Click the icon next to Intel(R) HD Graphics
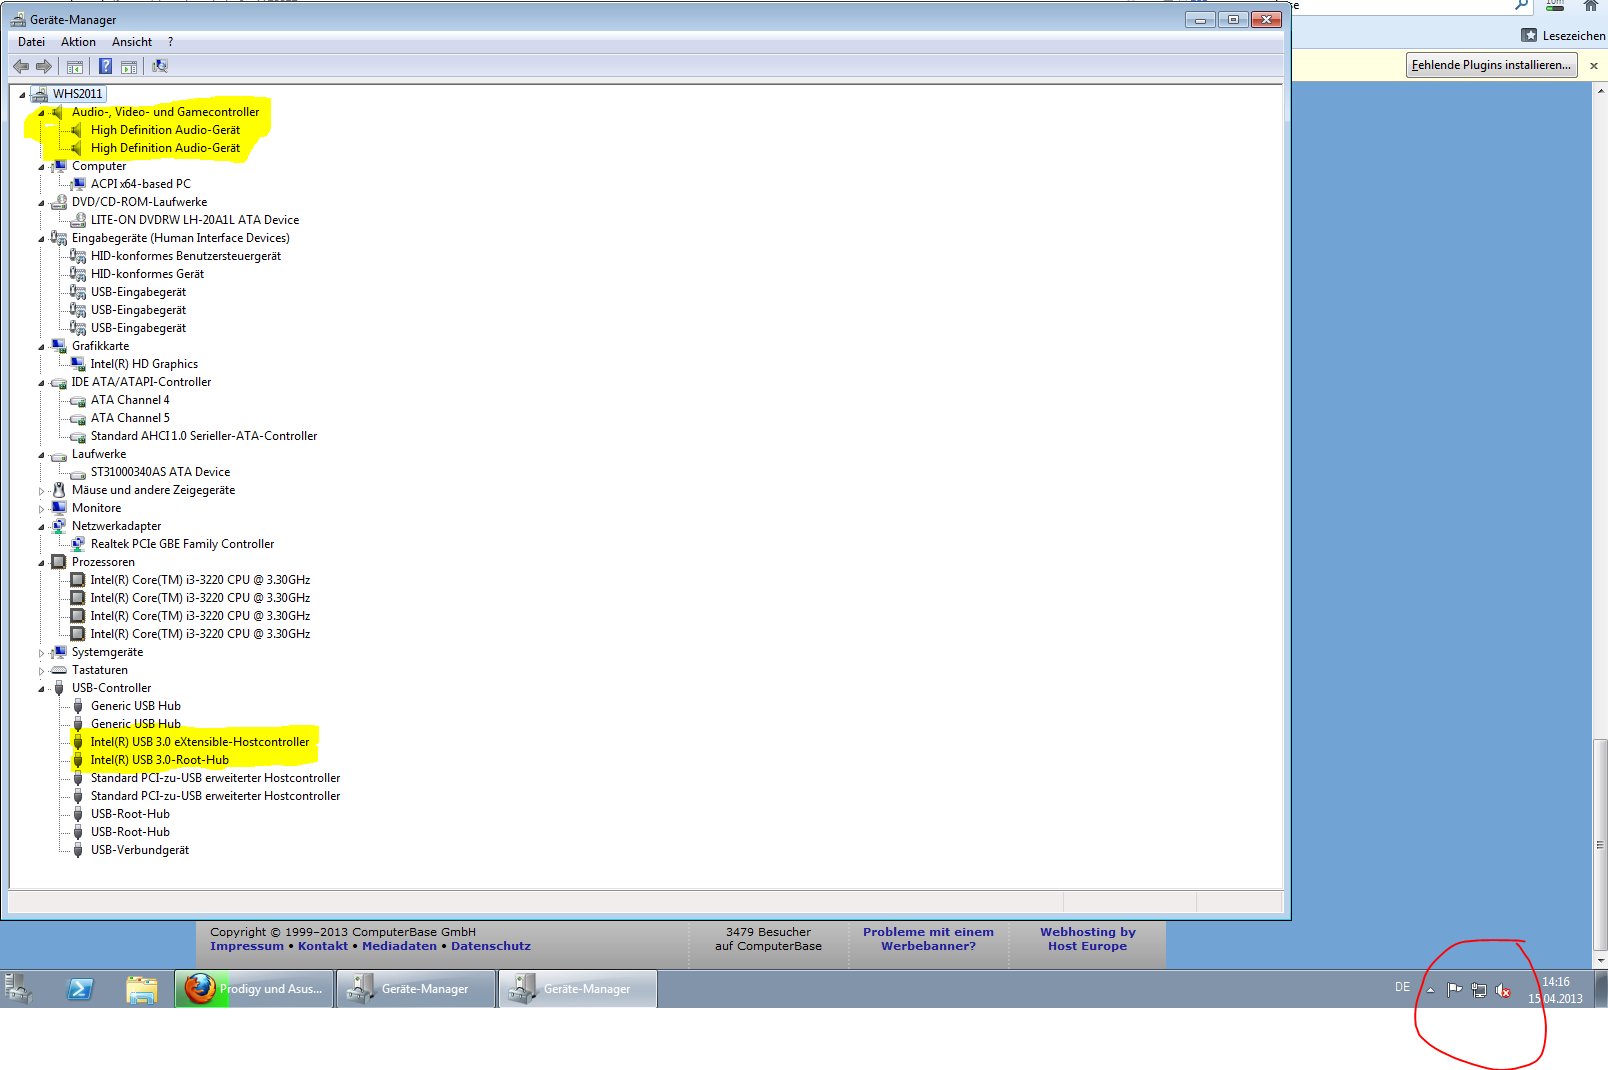This screenshot has width=1608, height=1070. 78,364
